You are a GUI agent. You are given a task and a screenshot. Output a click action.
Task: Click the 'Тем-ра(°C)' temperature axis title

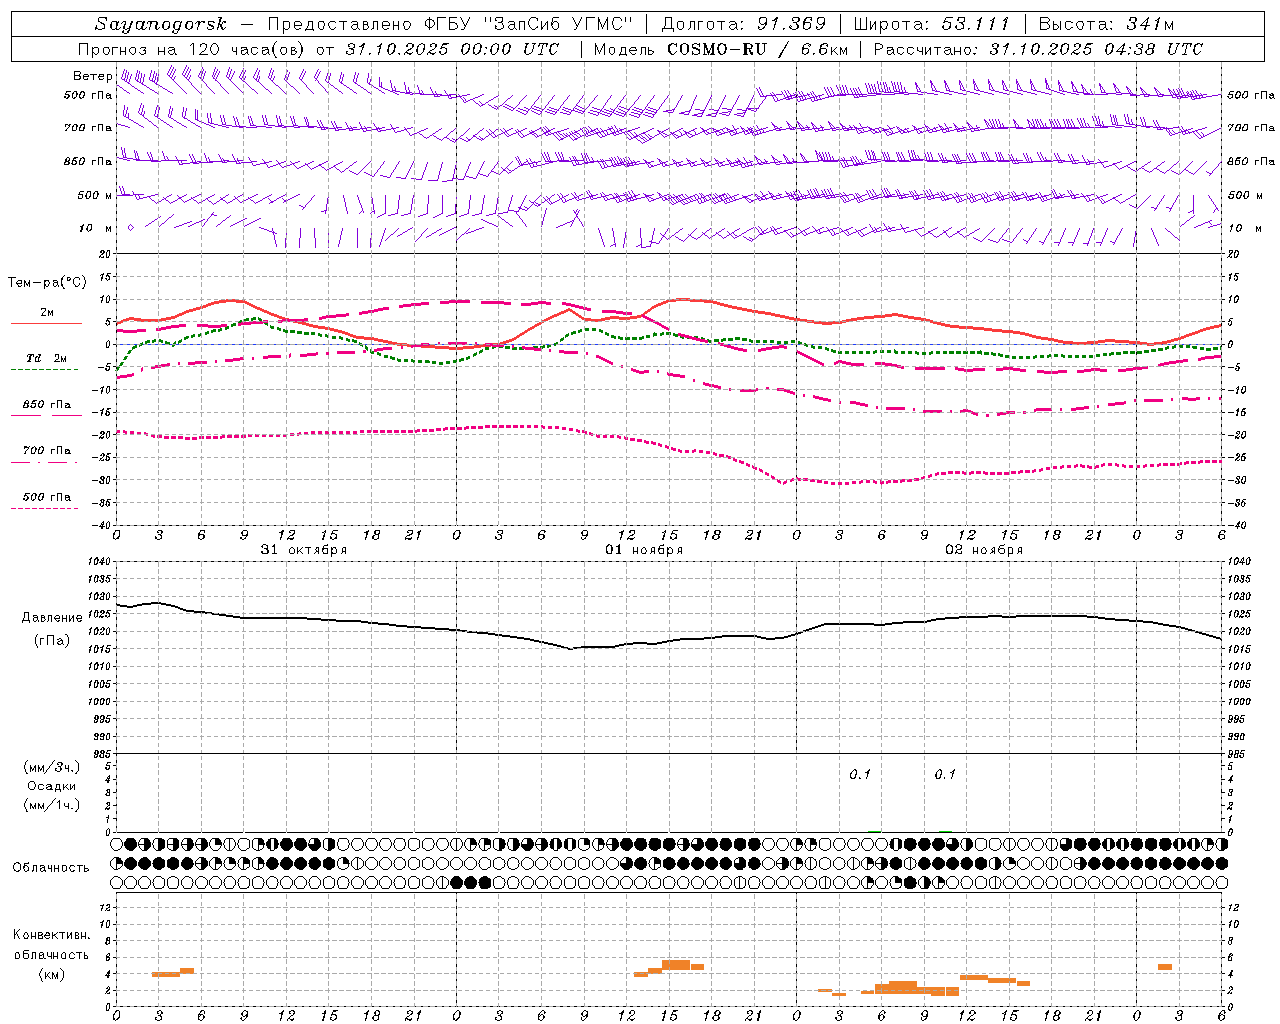pyautogui.click(x=47, y=283)
